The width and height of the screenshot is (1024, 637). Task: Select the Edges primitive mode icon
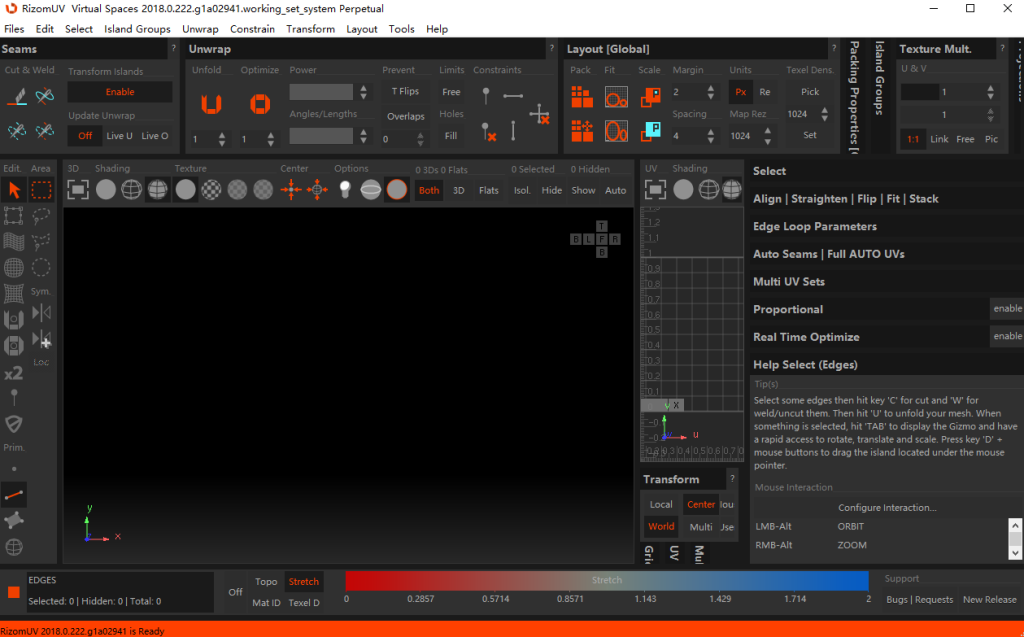coord(14,496)
